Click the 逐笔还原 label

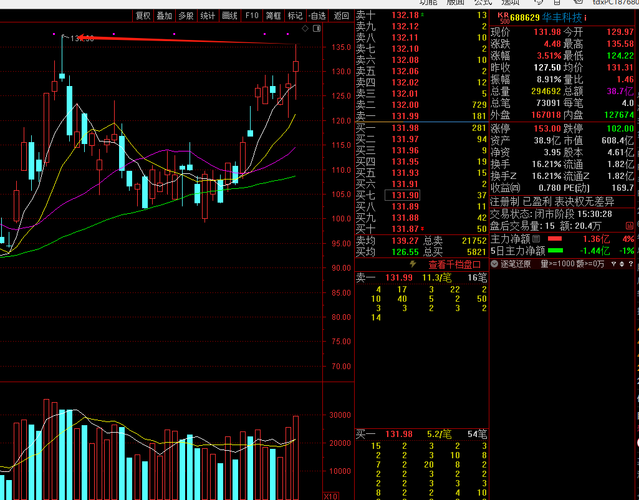(x=516, y=264)
